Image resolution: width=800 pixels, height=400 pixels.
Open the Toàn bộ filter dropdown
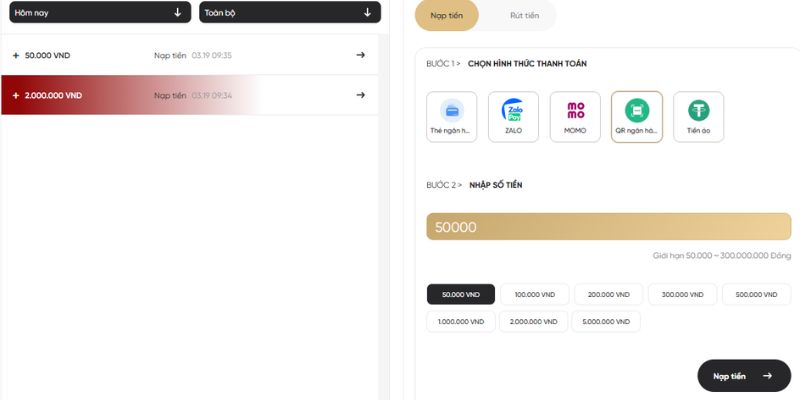(x=290, y=12)
